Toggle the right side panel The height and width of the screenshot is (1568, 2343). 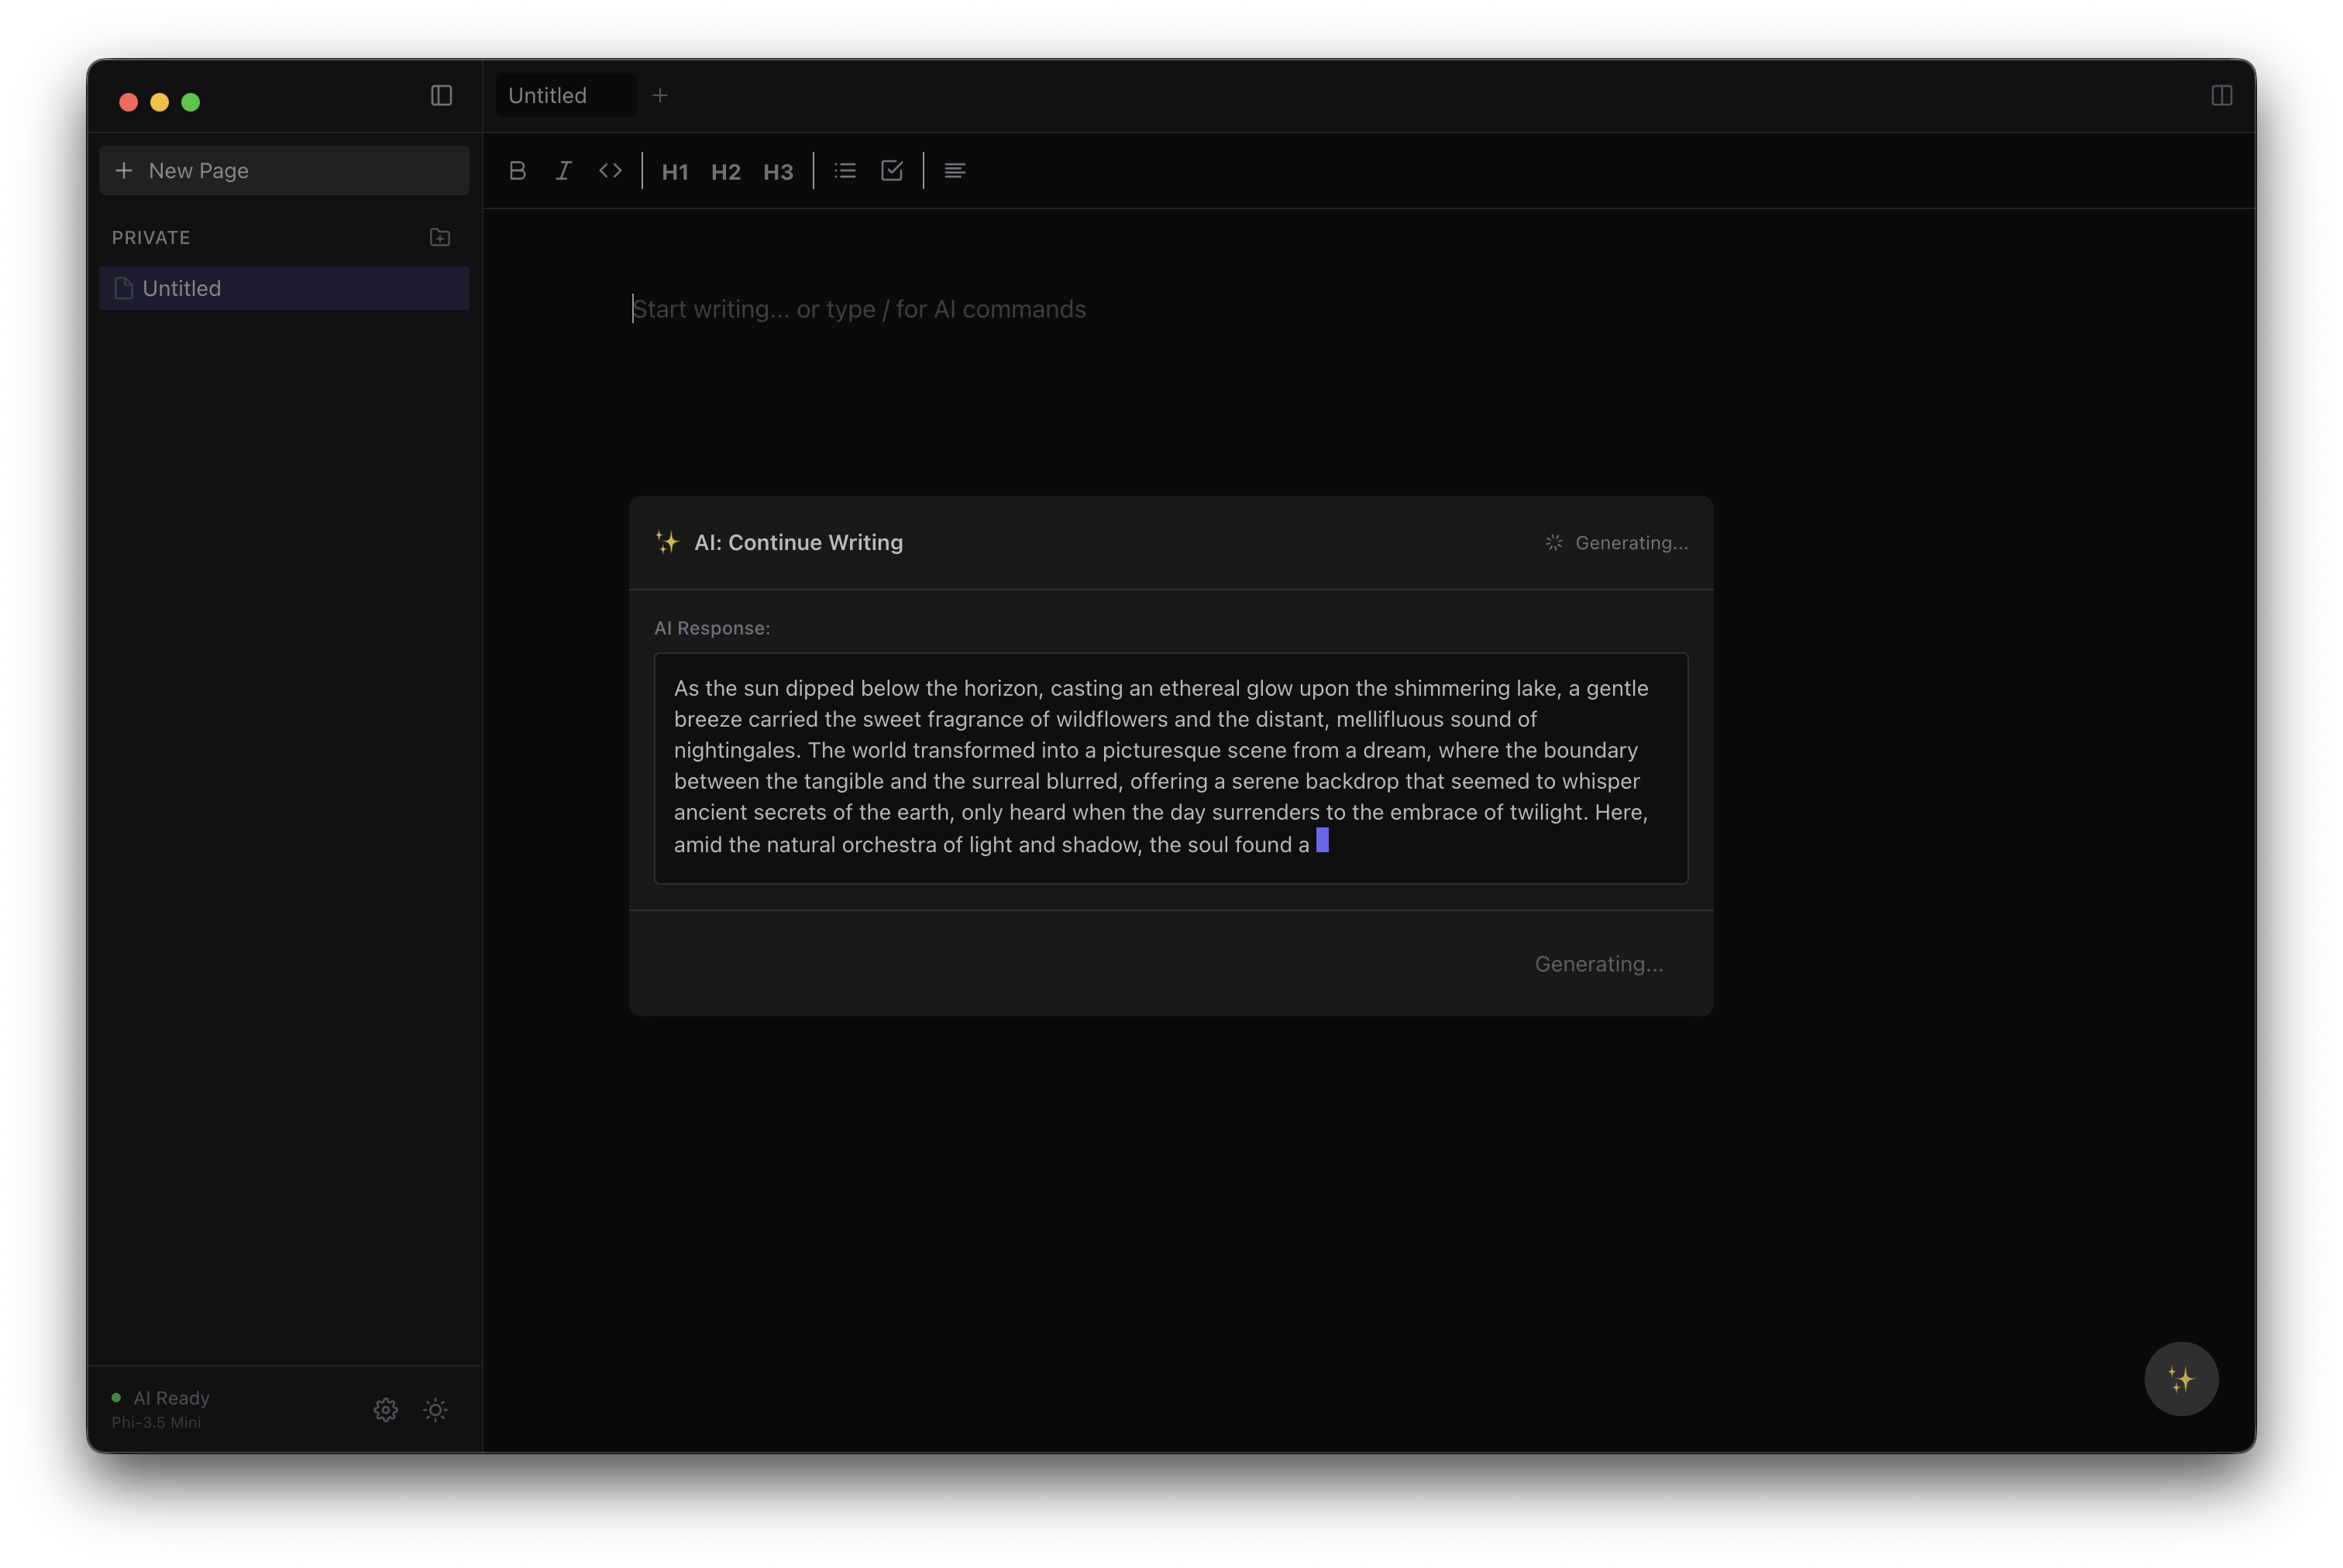(2221, 96)
